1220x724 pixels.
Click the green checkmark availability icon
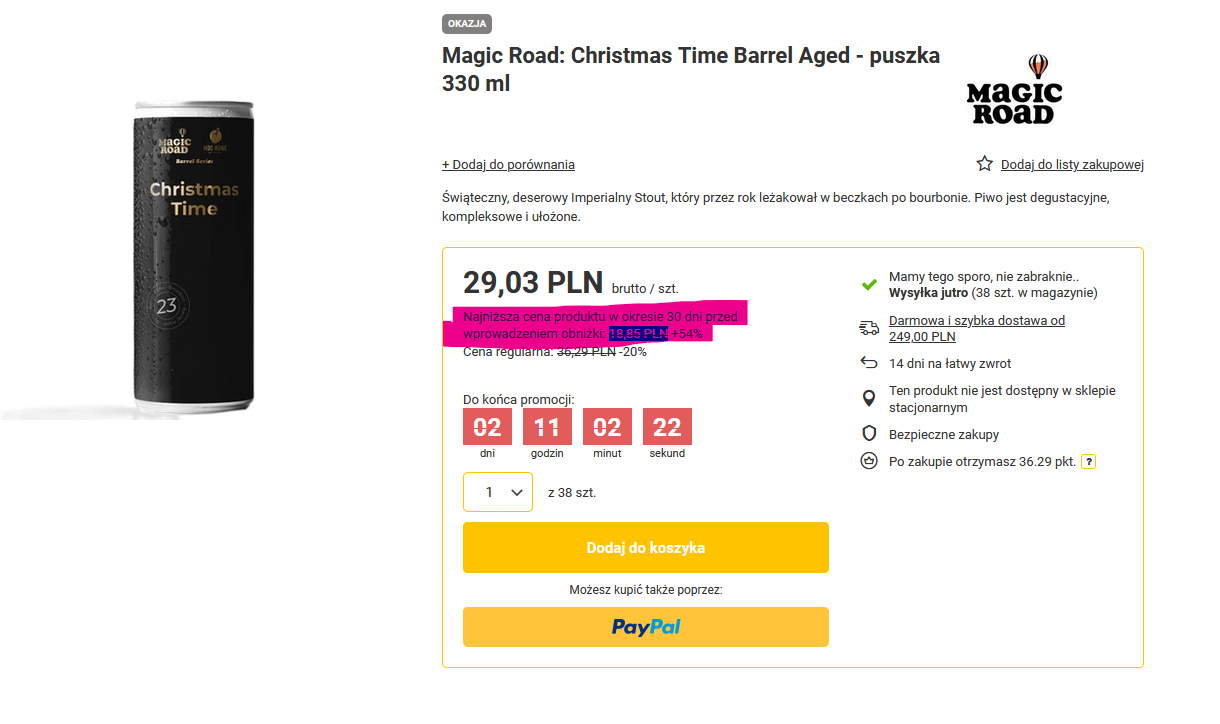[869, 285]
